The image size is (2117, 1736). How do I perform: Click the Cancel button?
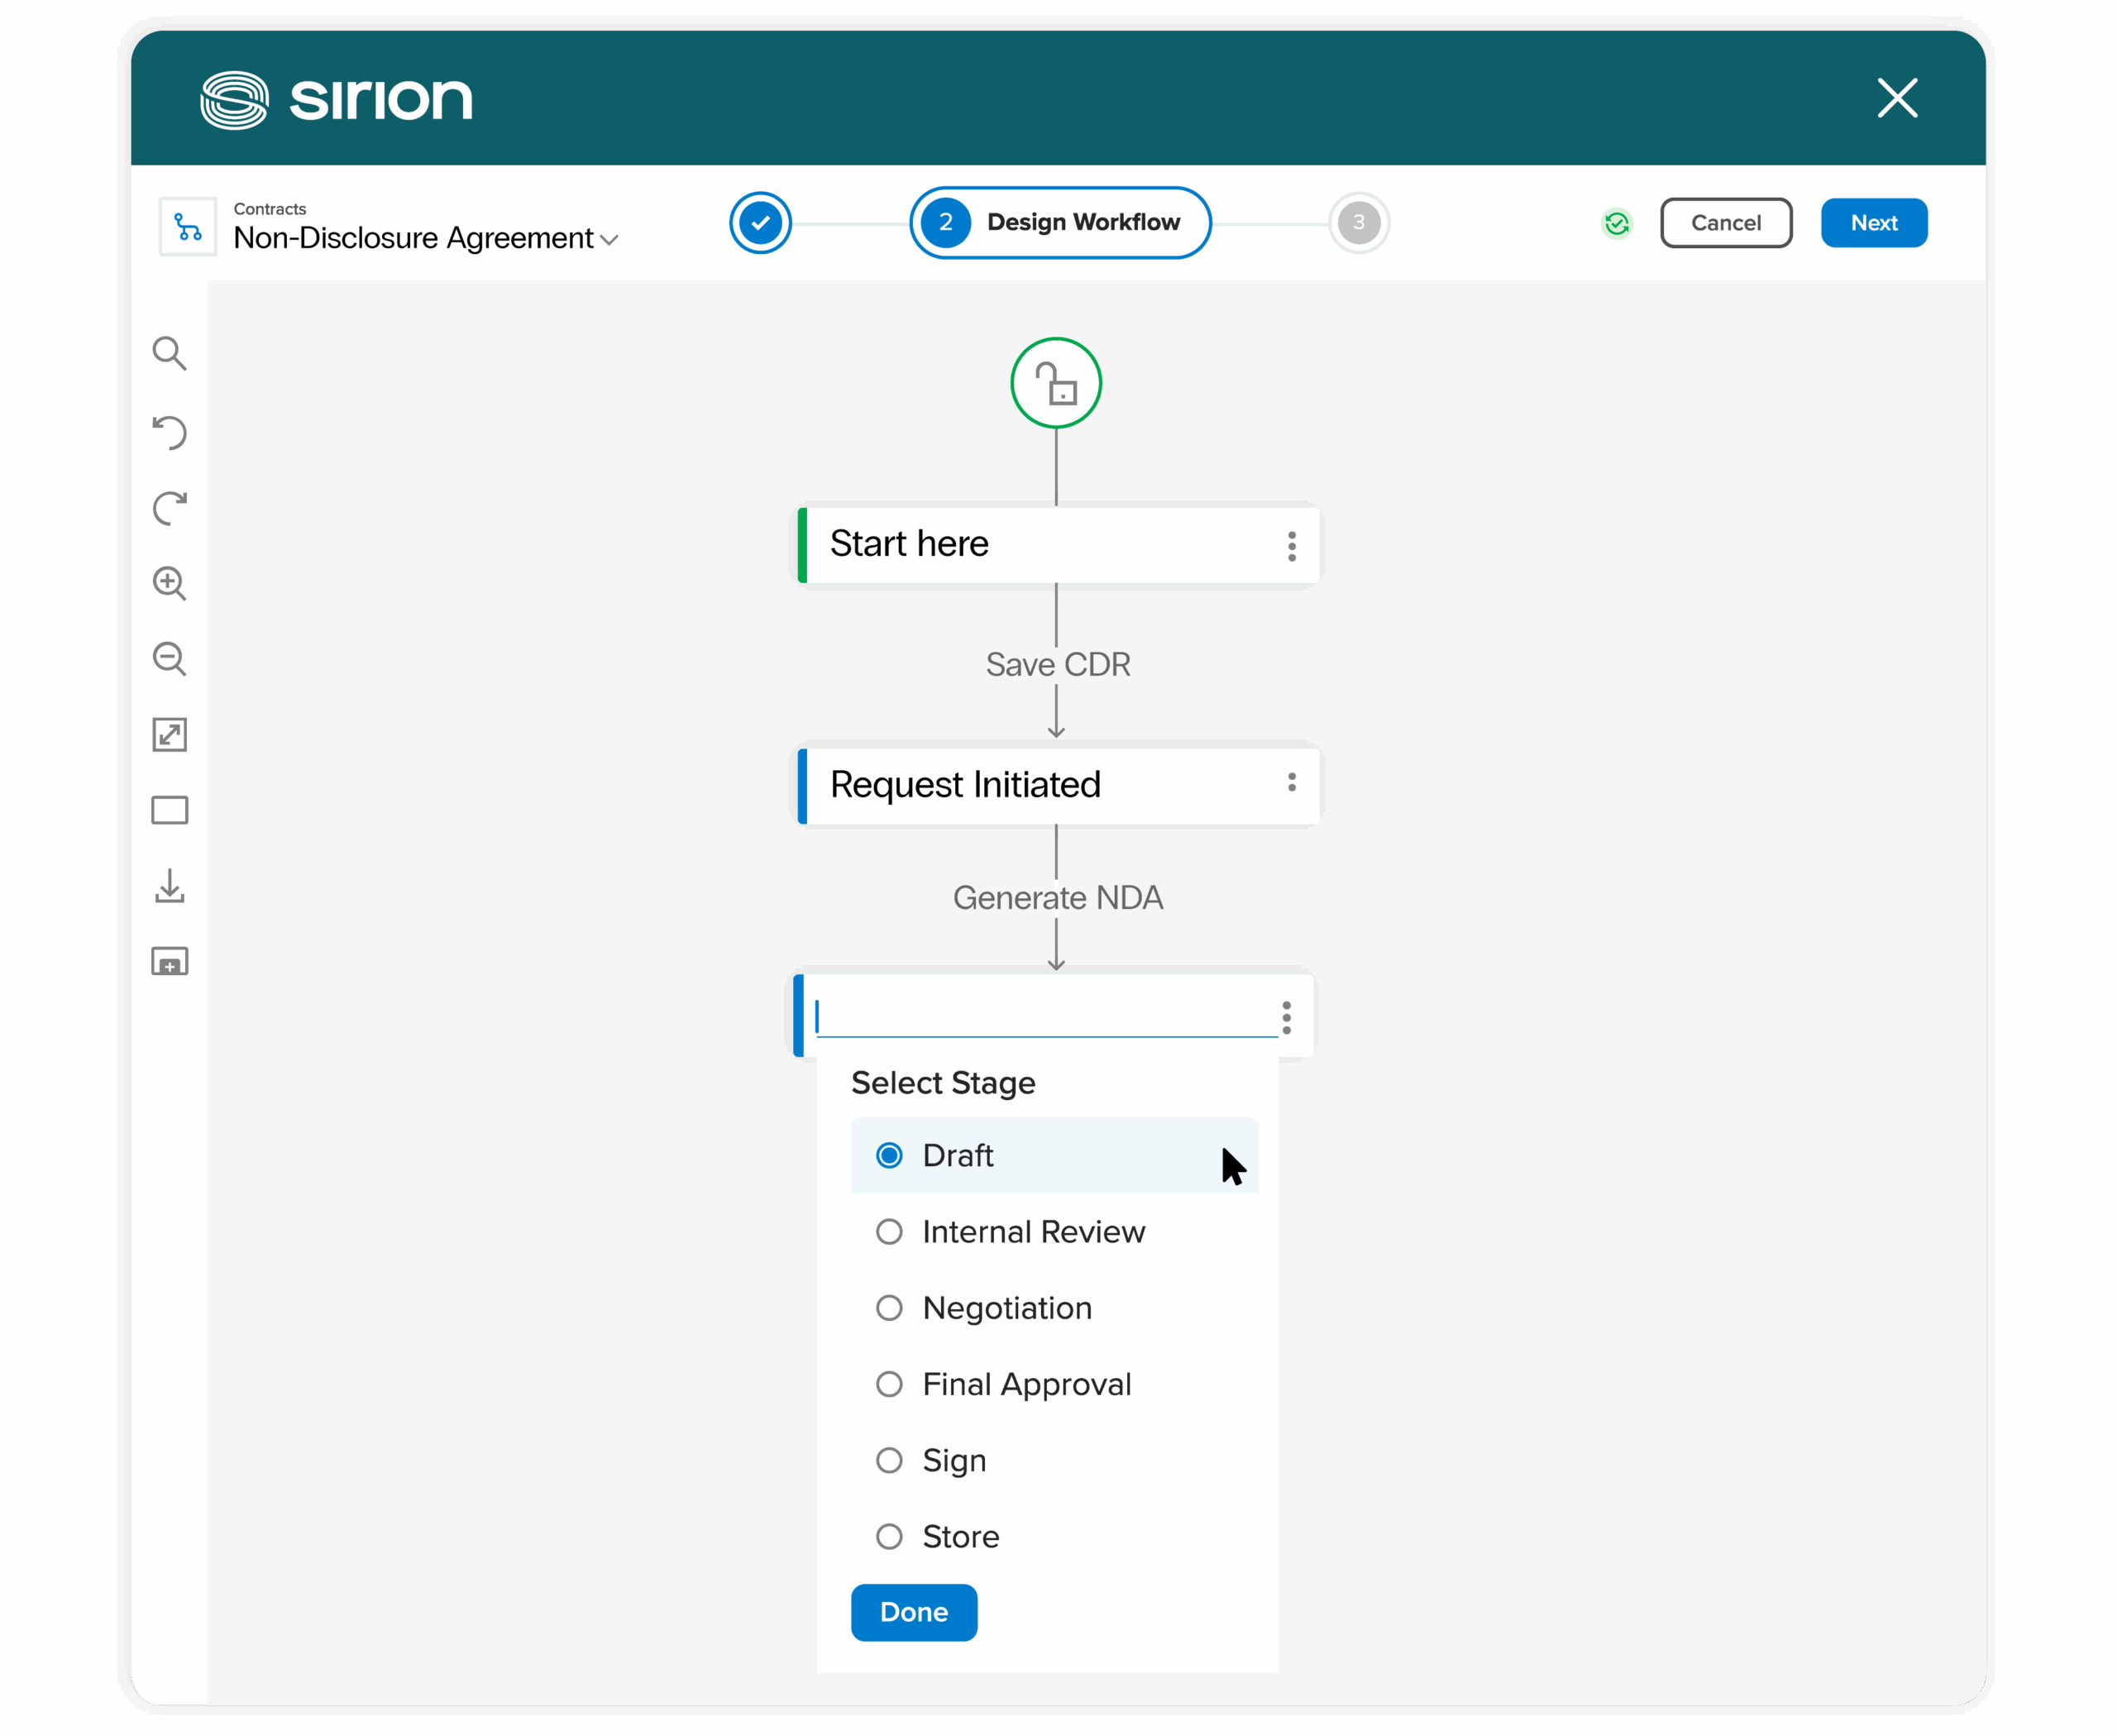(1725, 223)
